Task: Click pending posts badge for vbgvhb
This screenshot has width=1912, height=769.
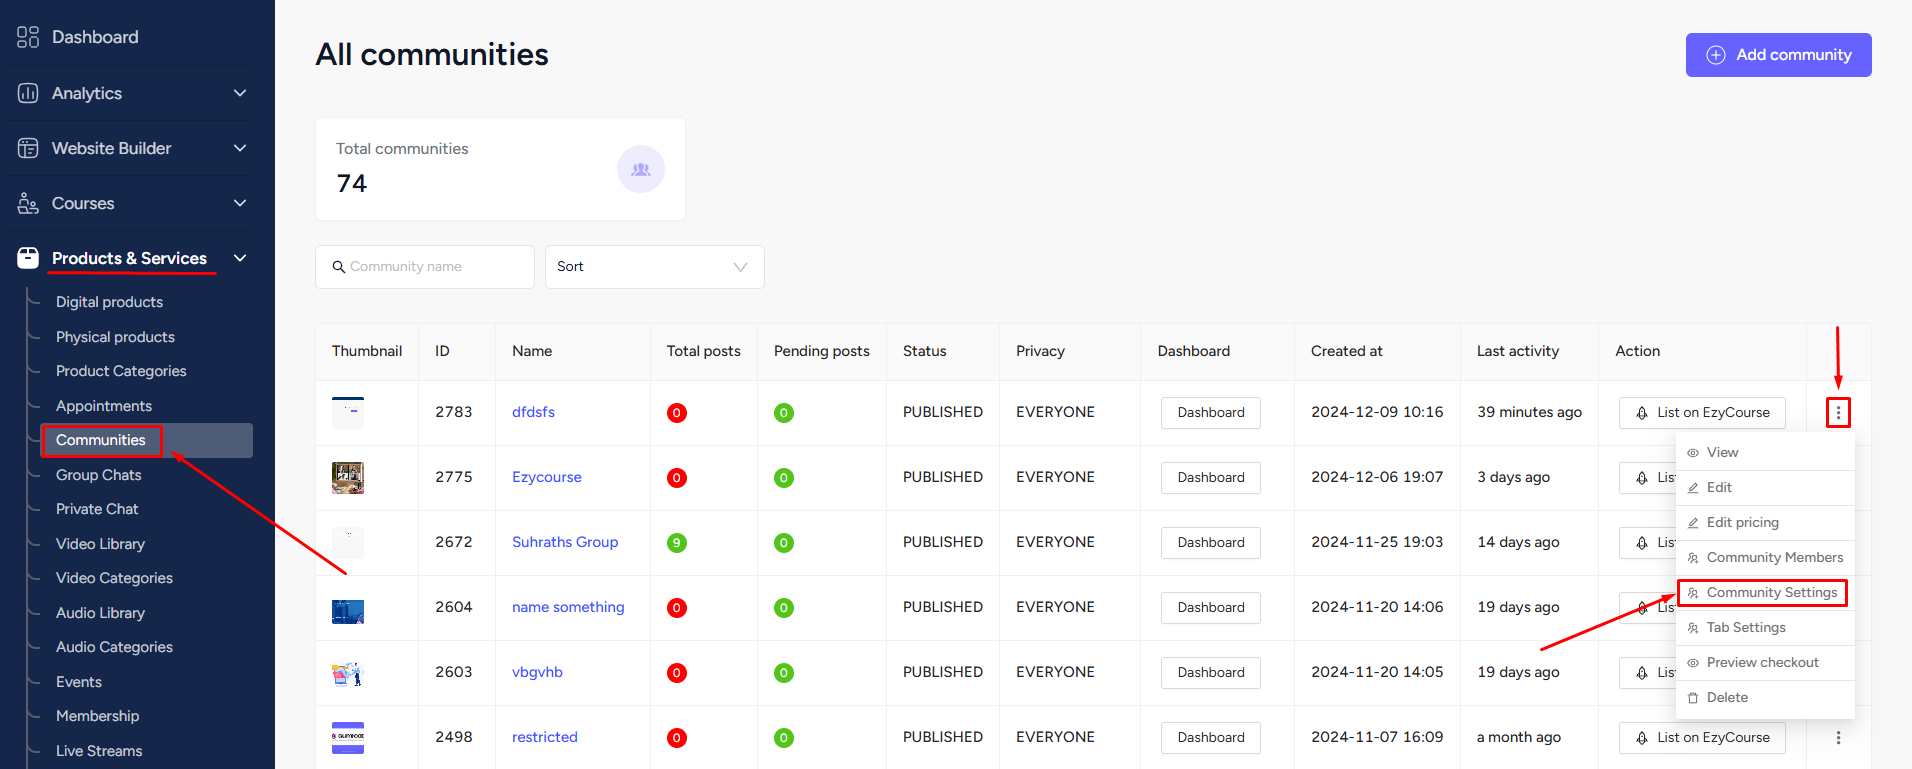Action: [x=784, y=673]
